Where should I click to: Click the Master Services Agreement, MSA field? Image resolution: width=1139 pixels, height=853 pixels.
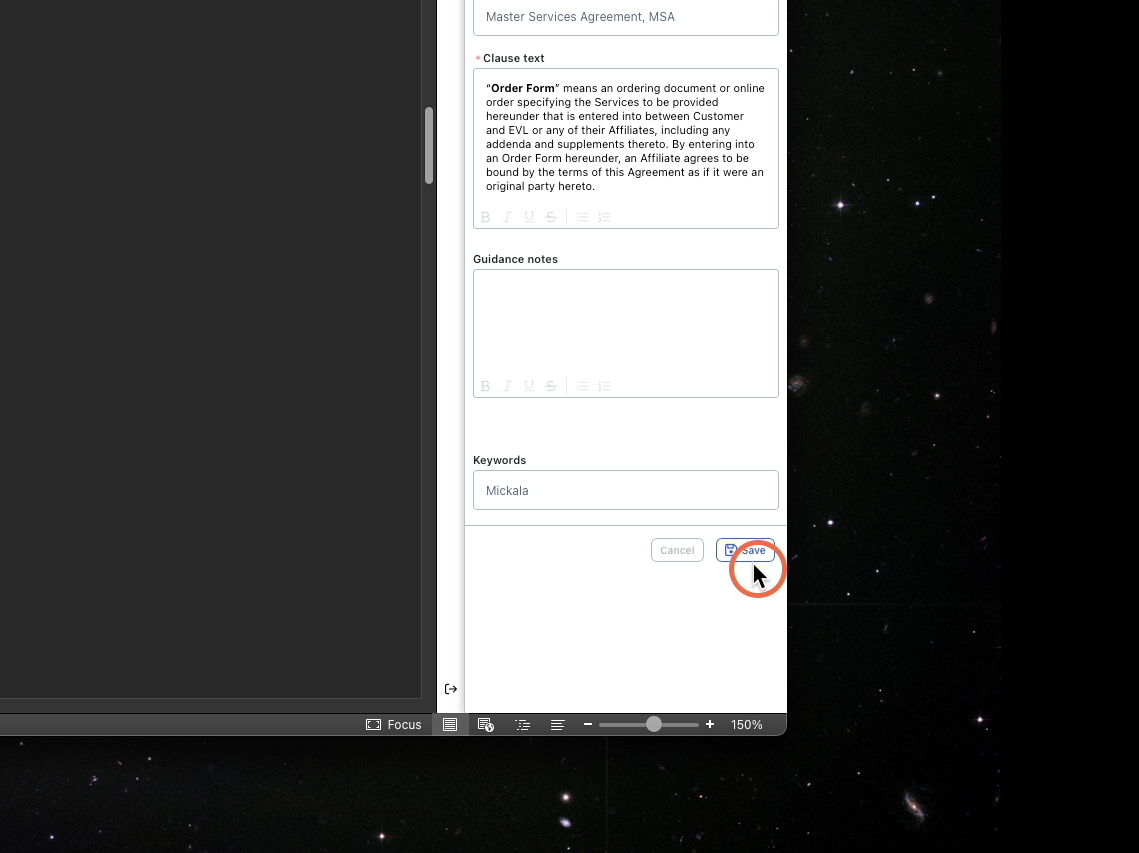tap(625, 17)
